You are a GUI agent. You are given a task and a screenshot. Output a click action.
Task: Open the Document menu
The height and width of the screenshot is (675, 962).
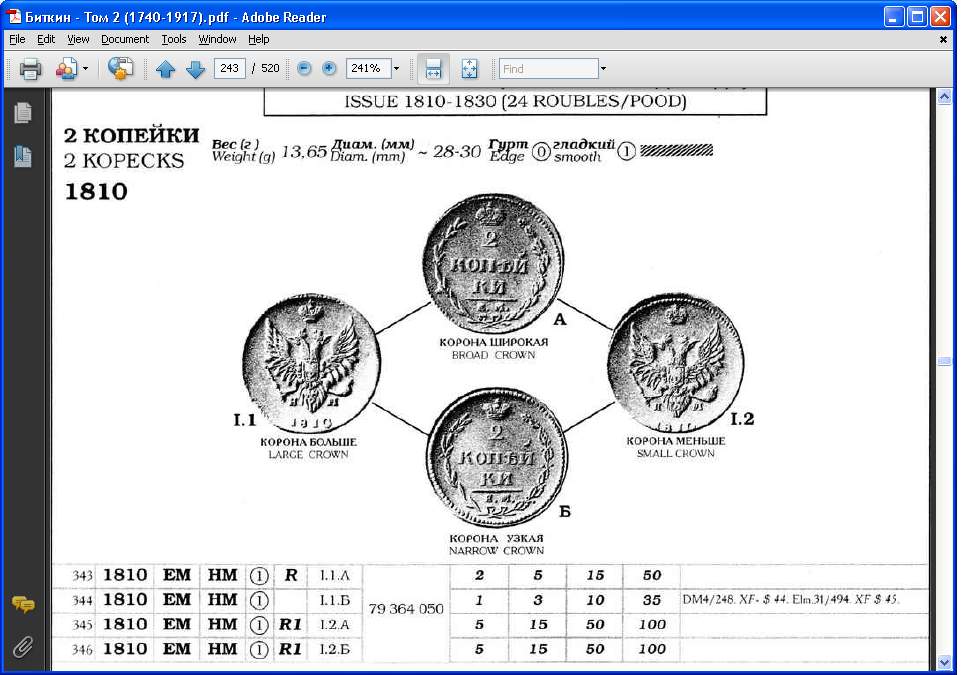click(x=125, y=39)
